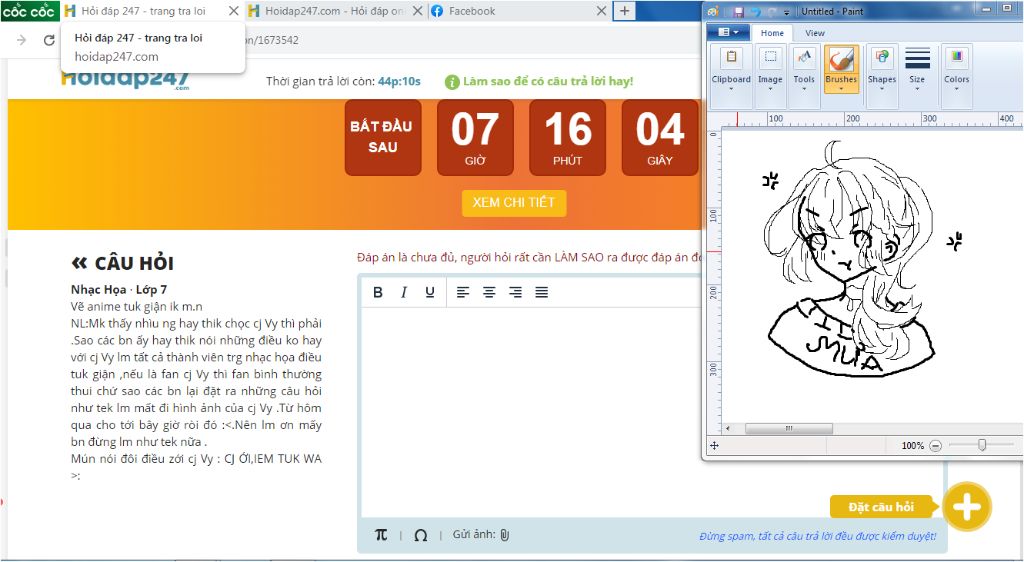This screenshot has height=562, width=1024.
Task: Click the Paint horizontal scrollbar thumb
Action: pyautogui.click(x=789, y=429)
